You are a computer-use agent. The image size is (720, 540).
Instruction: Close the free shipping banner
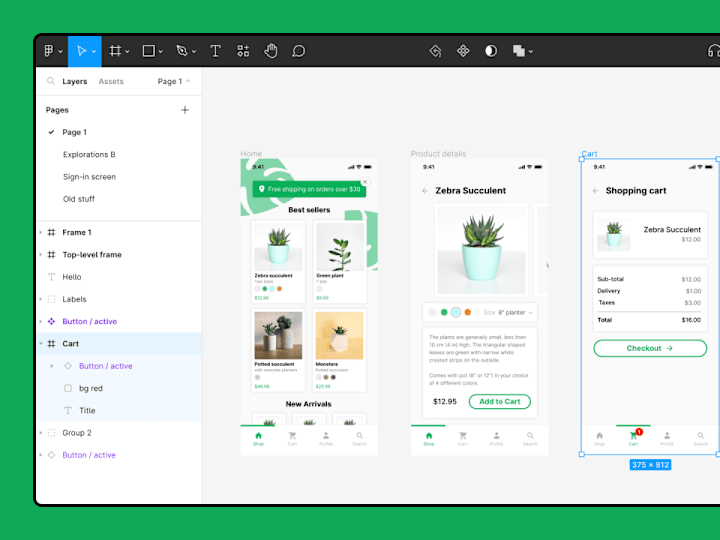[365, 182]
